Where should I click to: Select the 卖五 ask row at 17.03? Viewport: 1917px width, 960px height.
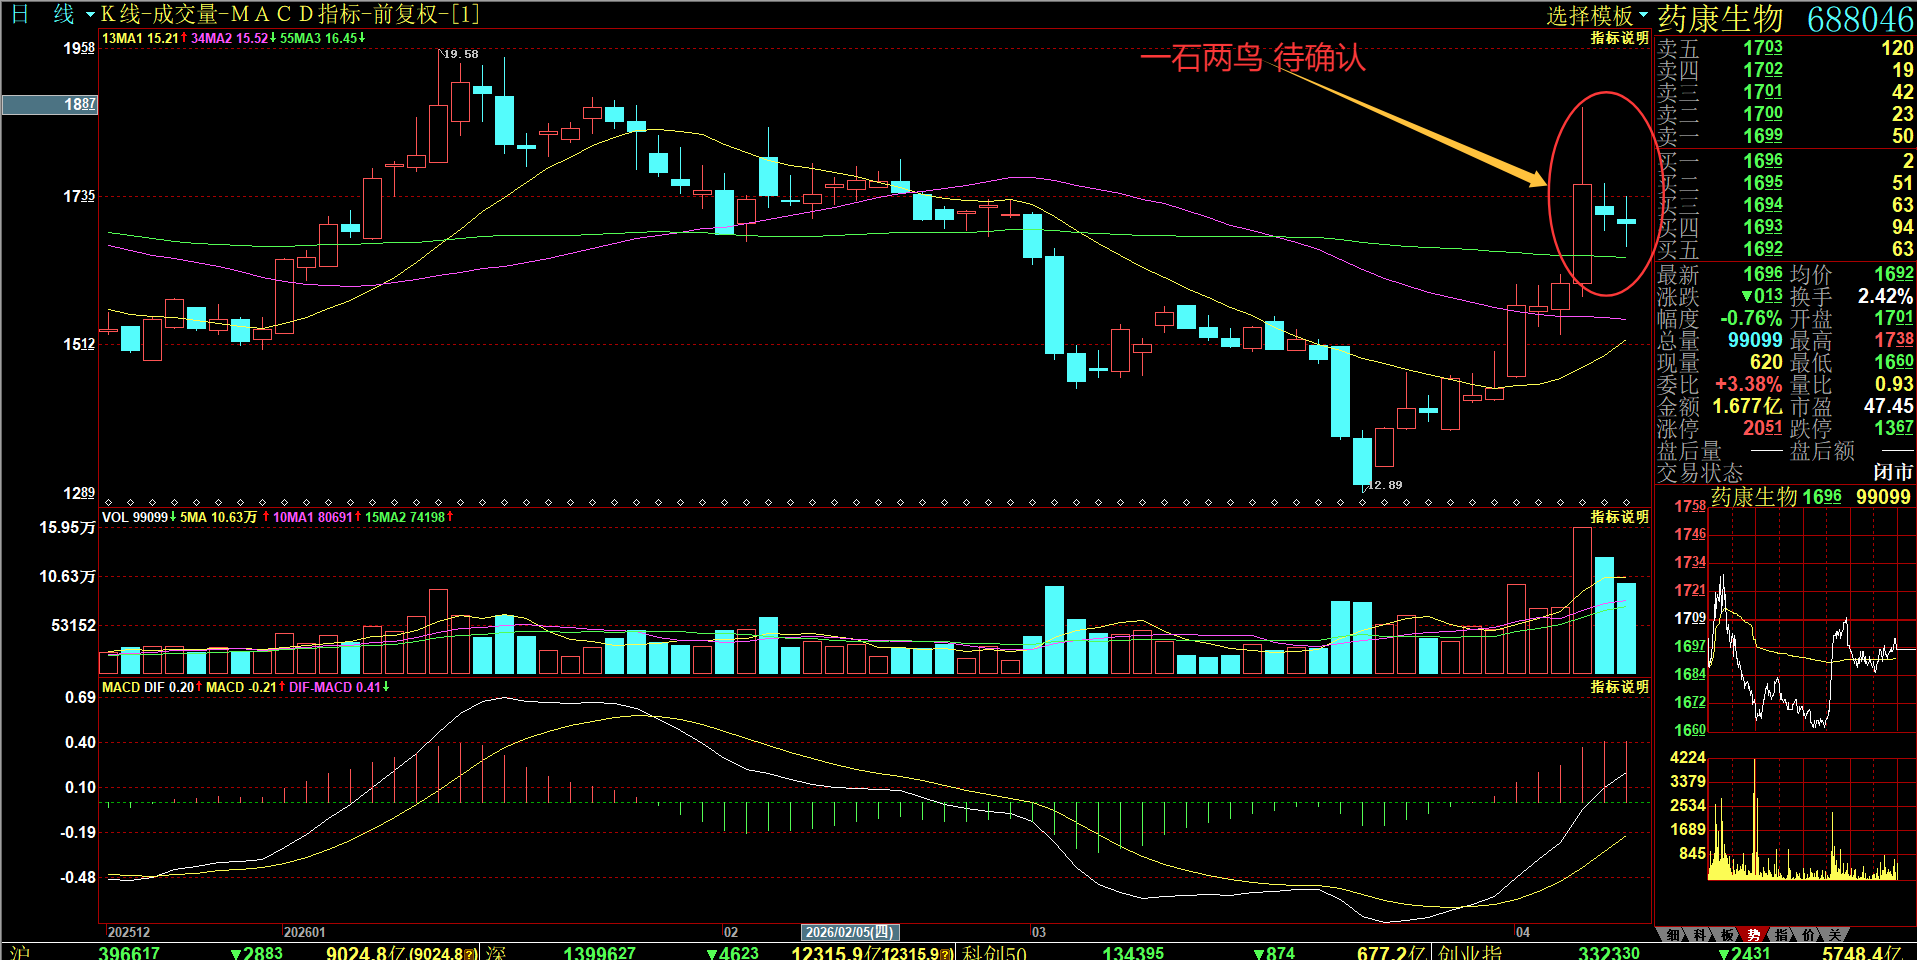click(x=1785, y=48)
